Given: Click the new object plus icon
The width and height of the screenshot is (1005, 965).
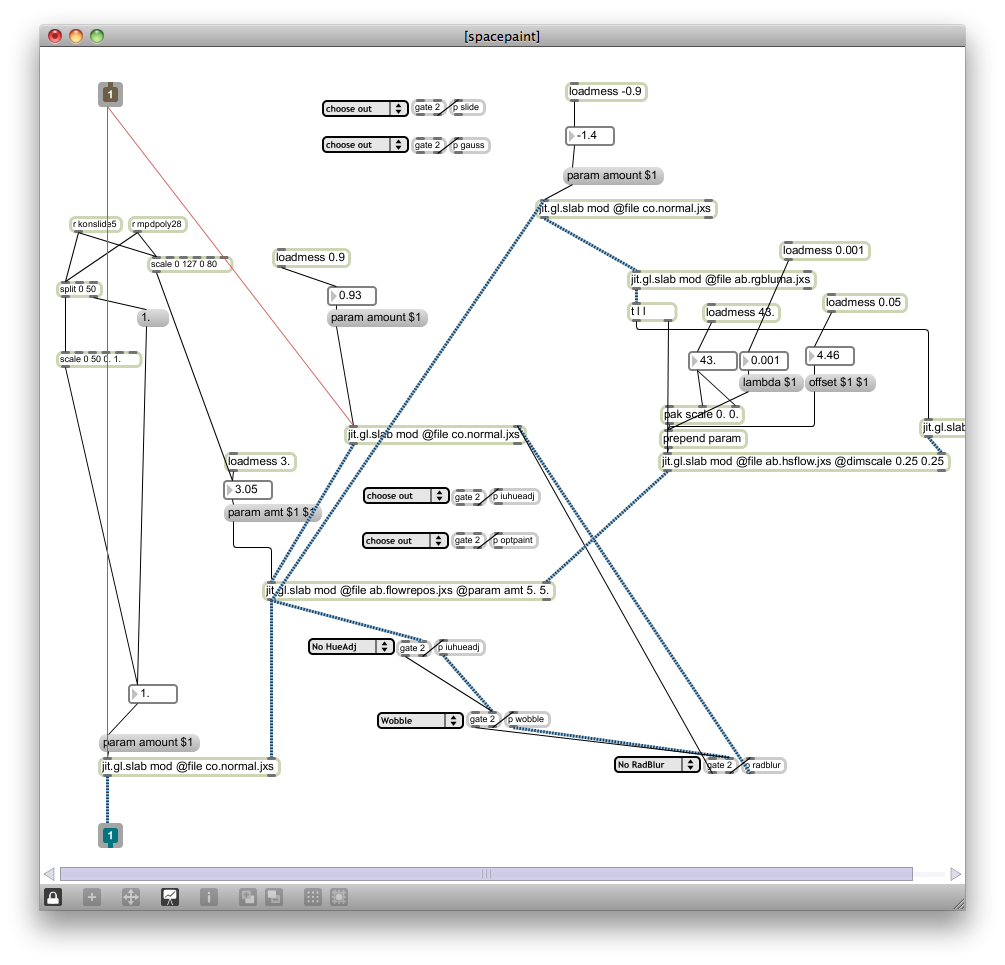Looking at the screenshot, I should pyautogui.click(x=92, y=897).
